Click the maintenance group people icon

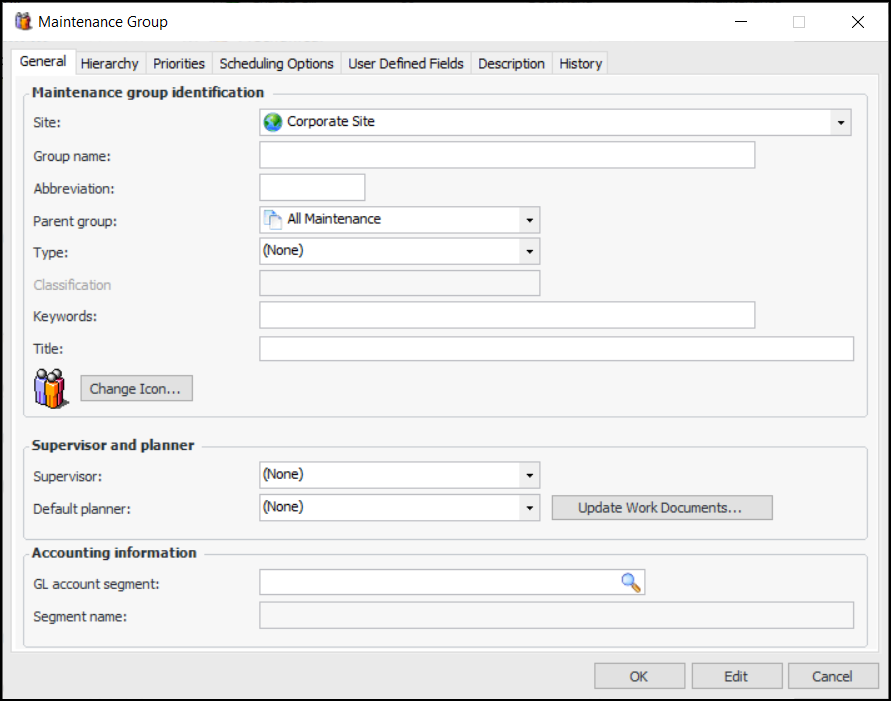[x=50, y=388]
